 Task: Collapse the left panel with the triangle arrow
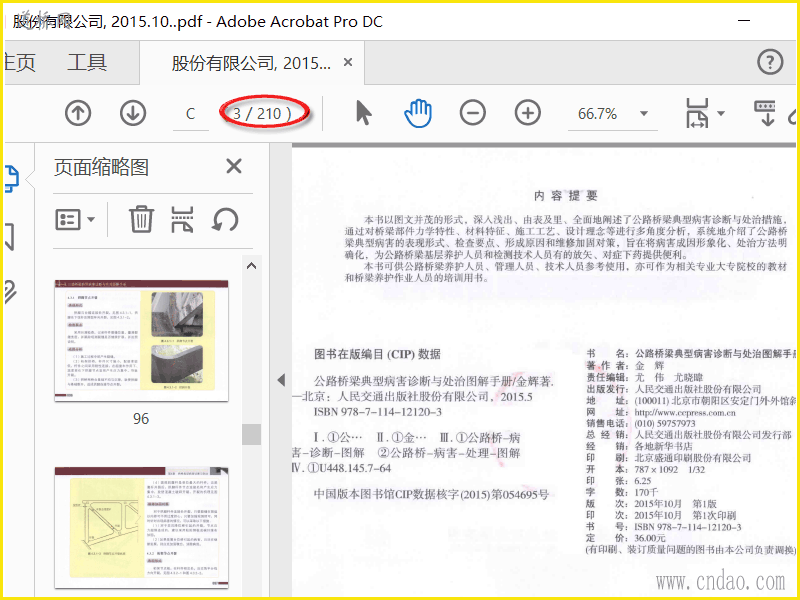coord(281,380)
